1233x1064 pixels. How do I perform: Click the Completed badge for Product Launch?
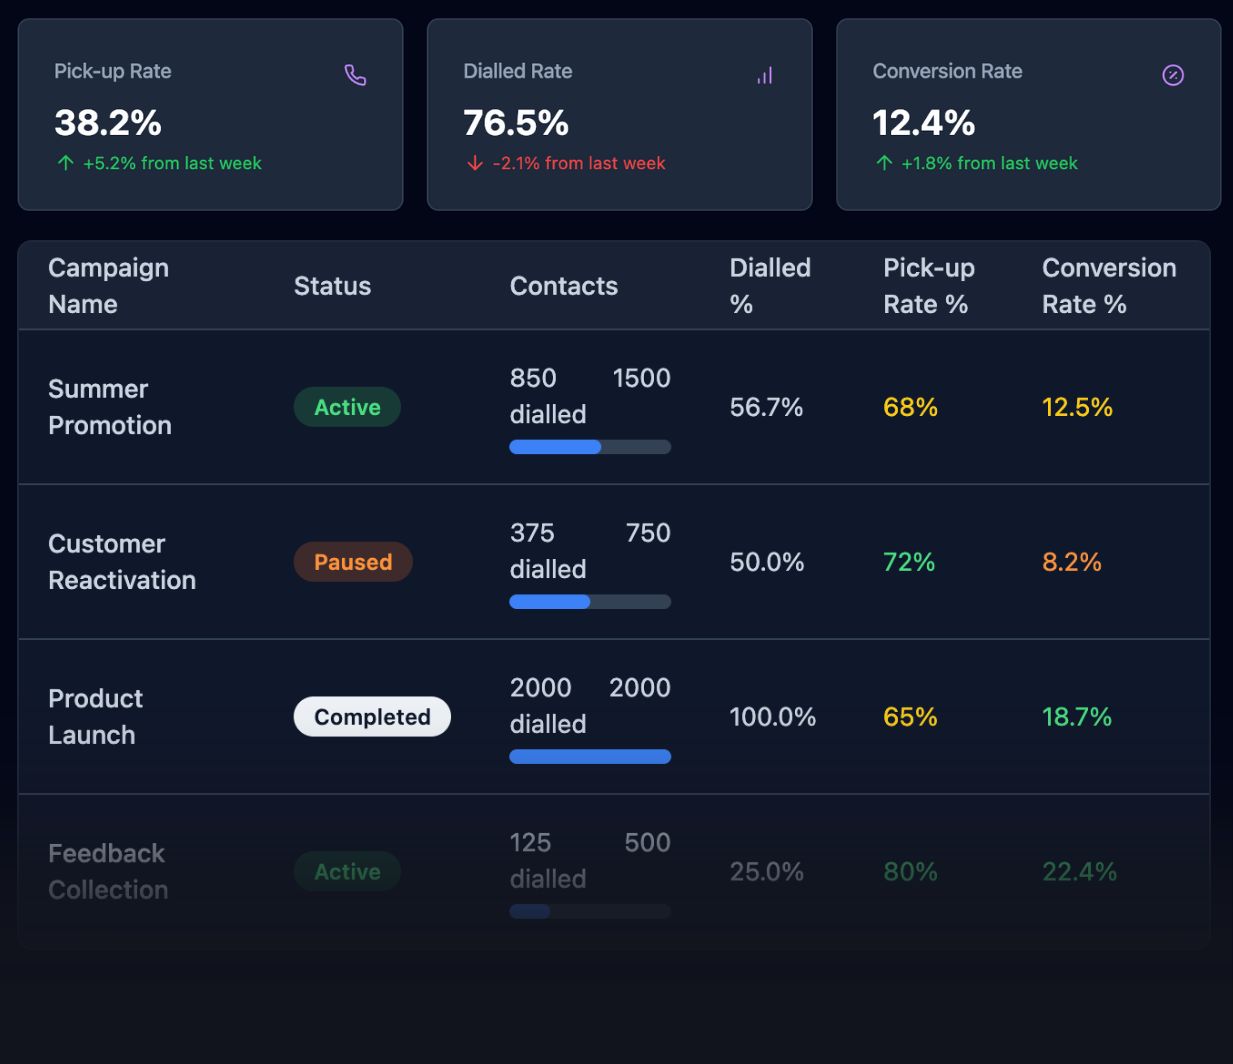372,717
